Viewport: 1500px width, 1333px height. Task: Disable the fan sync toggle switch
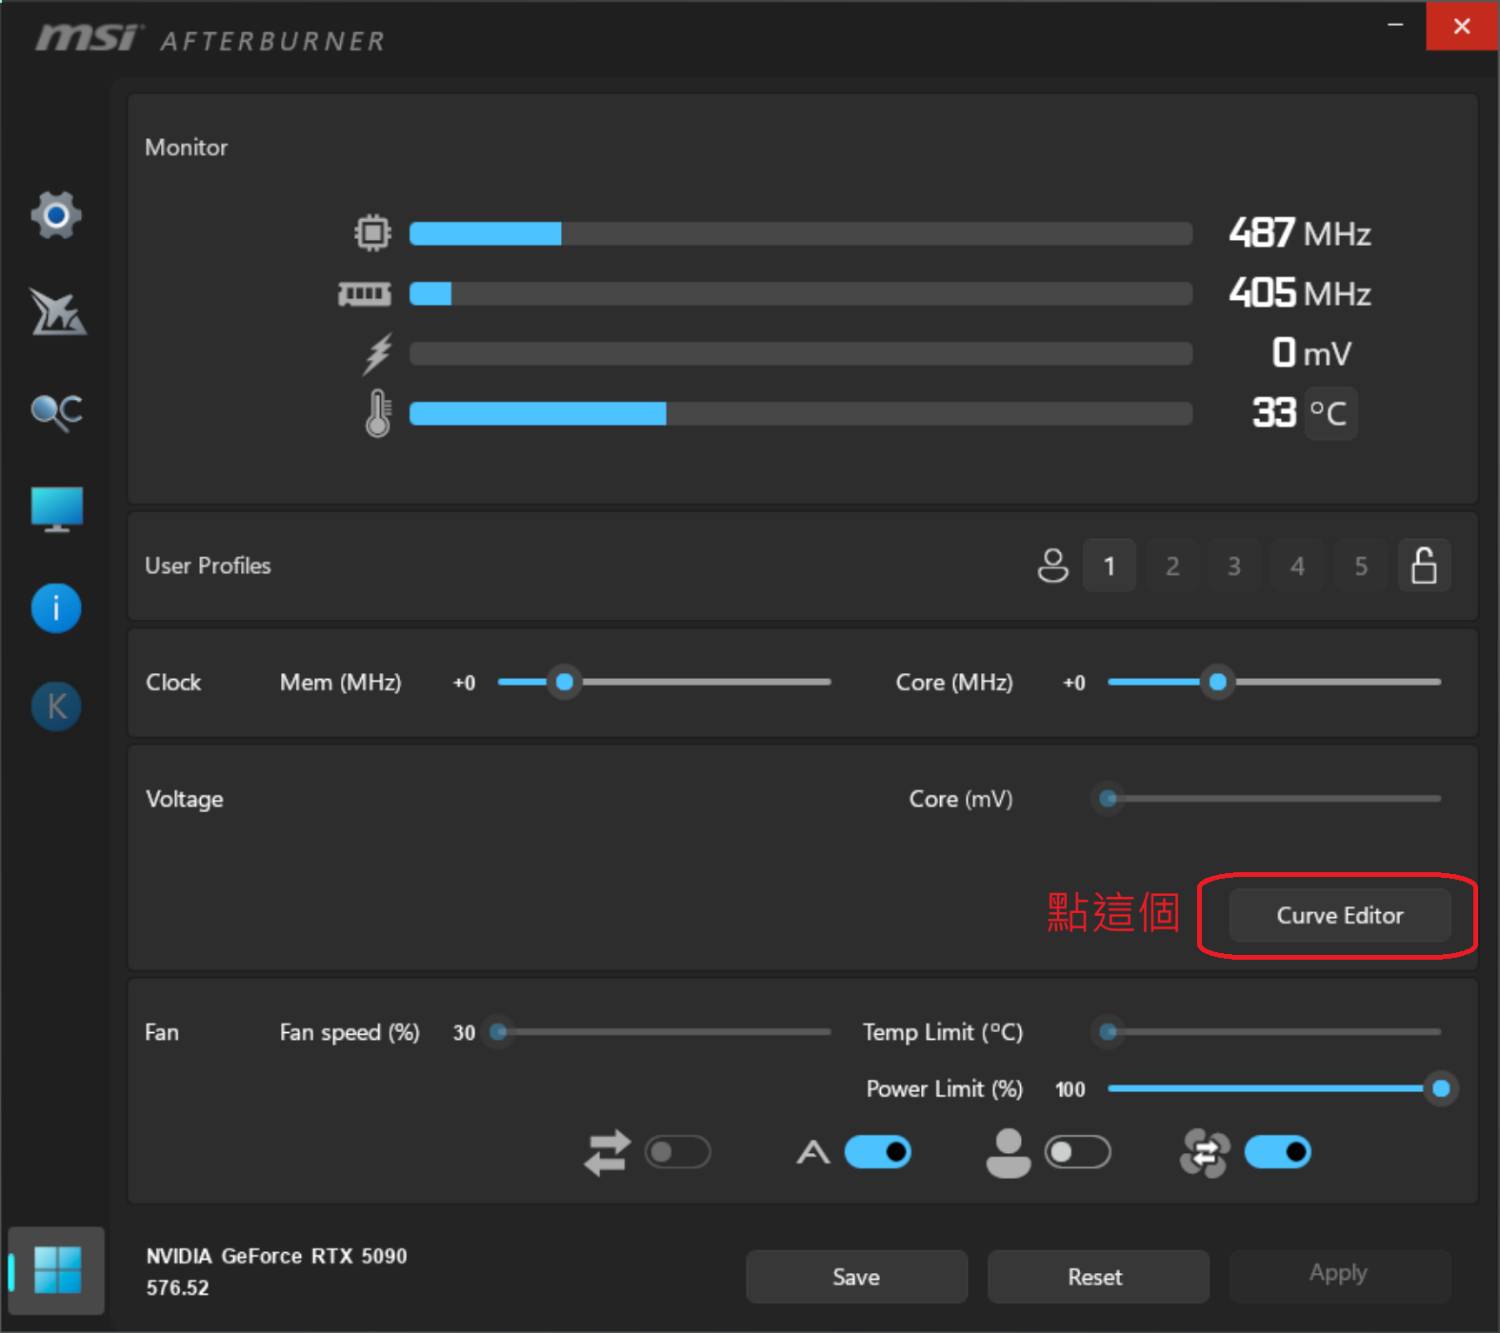point(1278,1152)
